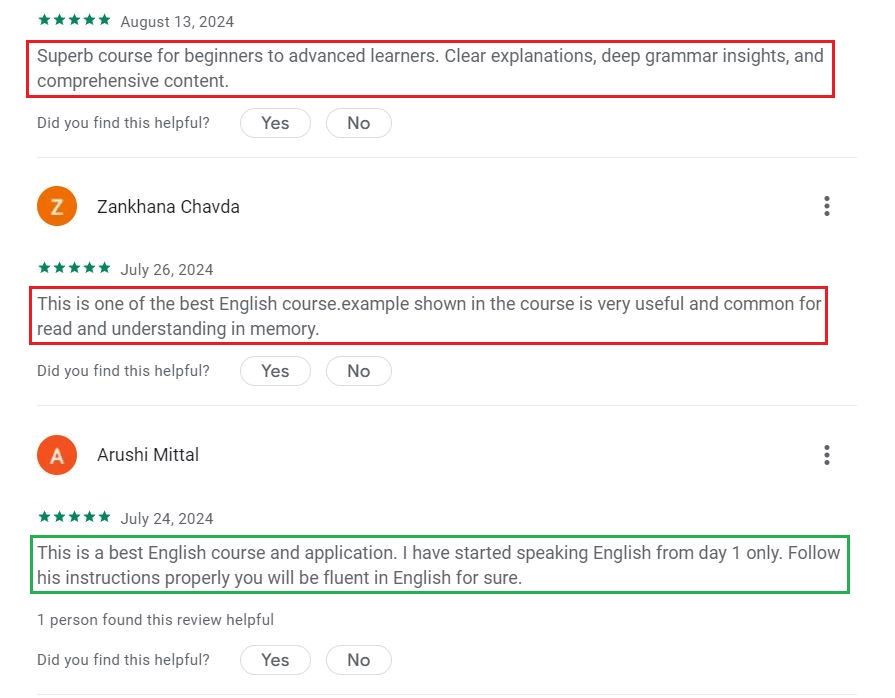The height and width of the screenshot is (698, 895).
Task: Click the star rating of July 26 review
Action: click(x=74, y=268)
